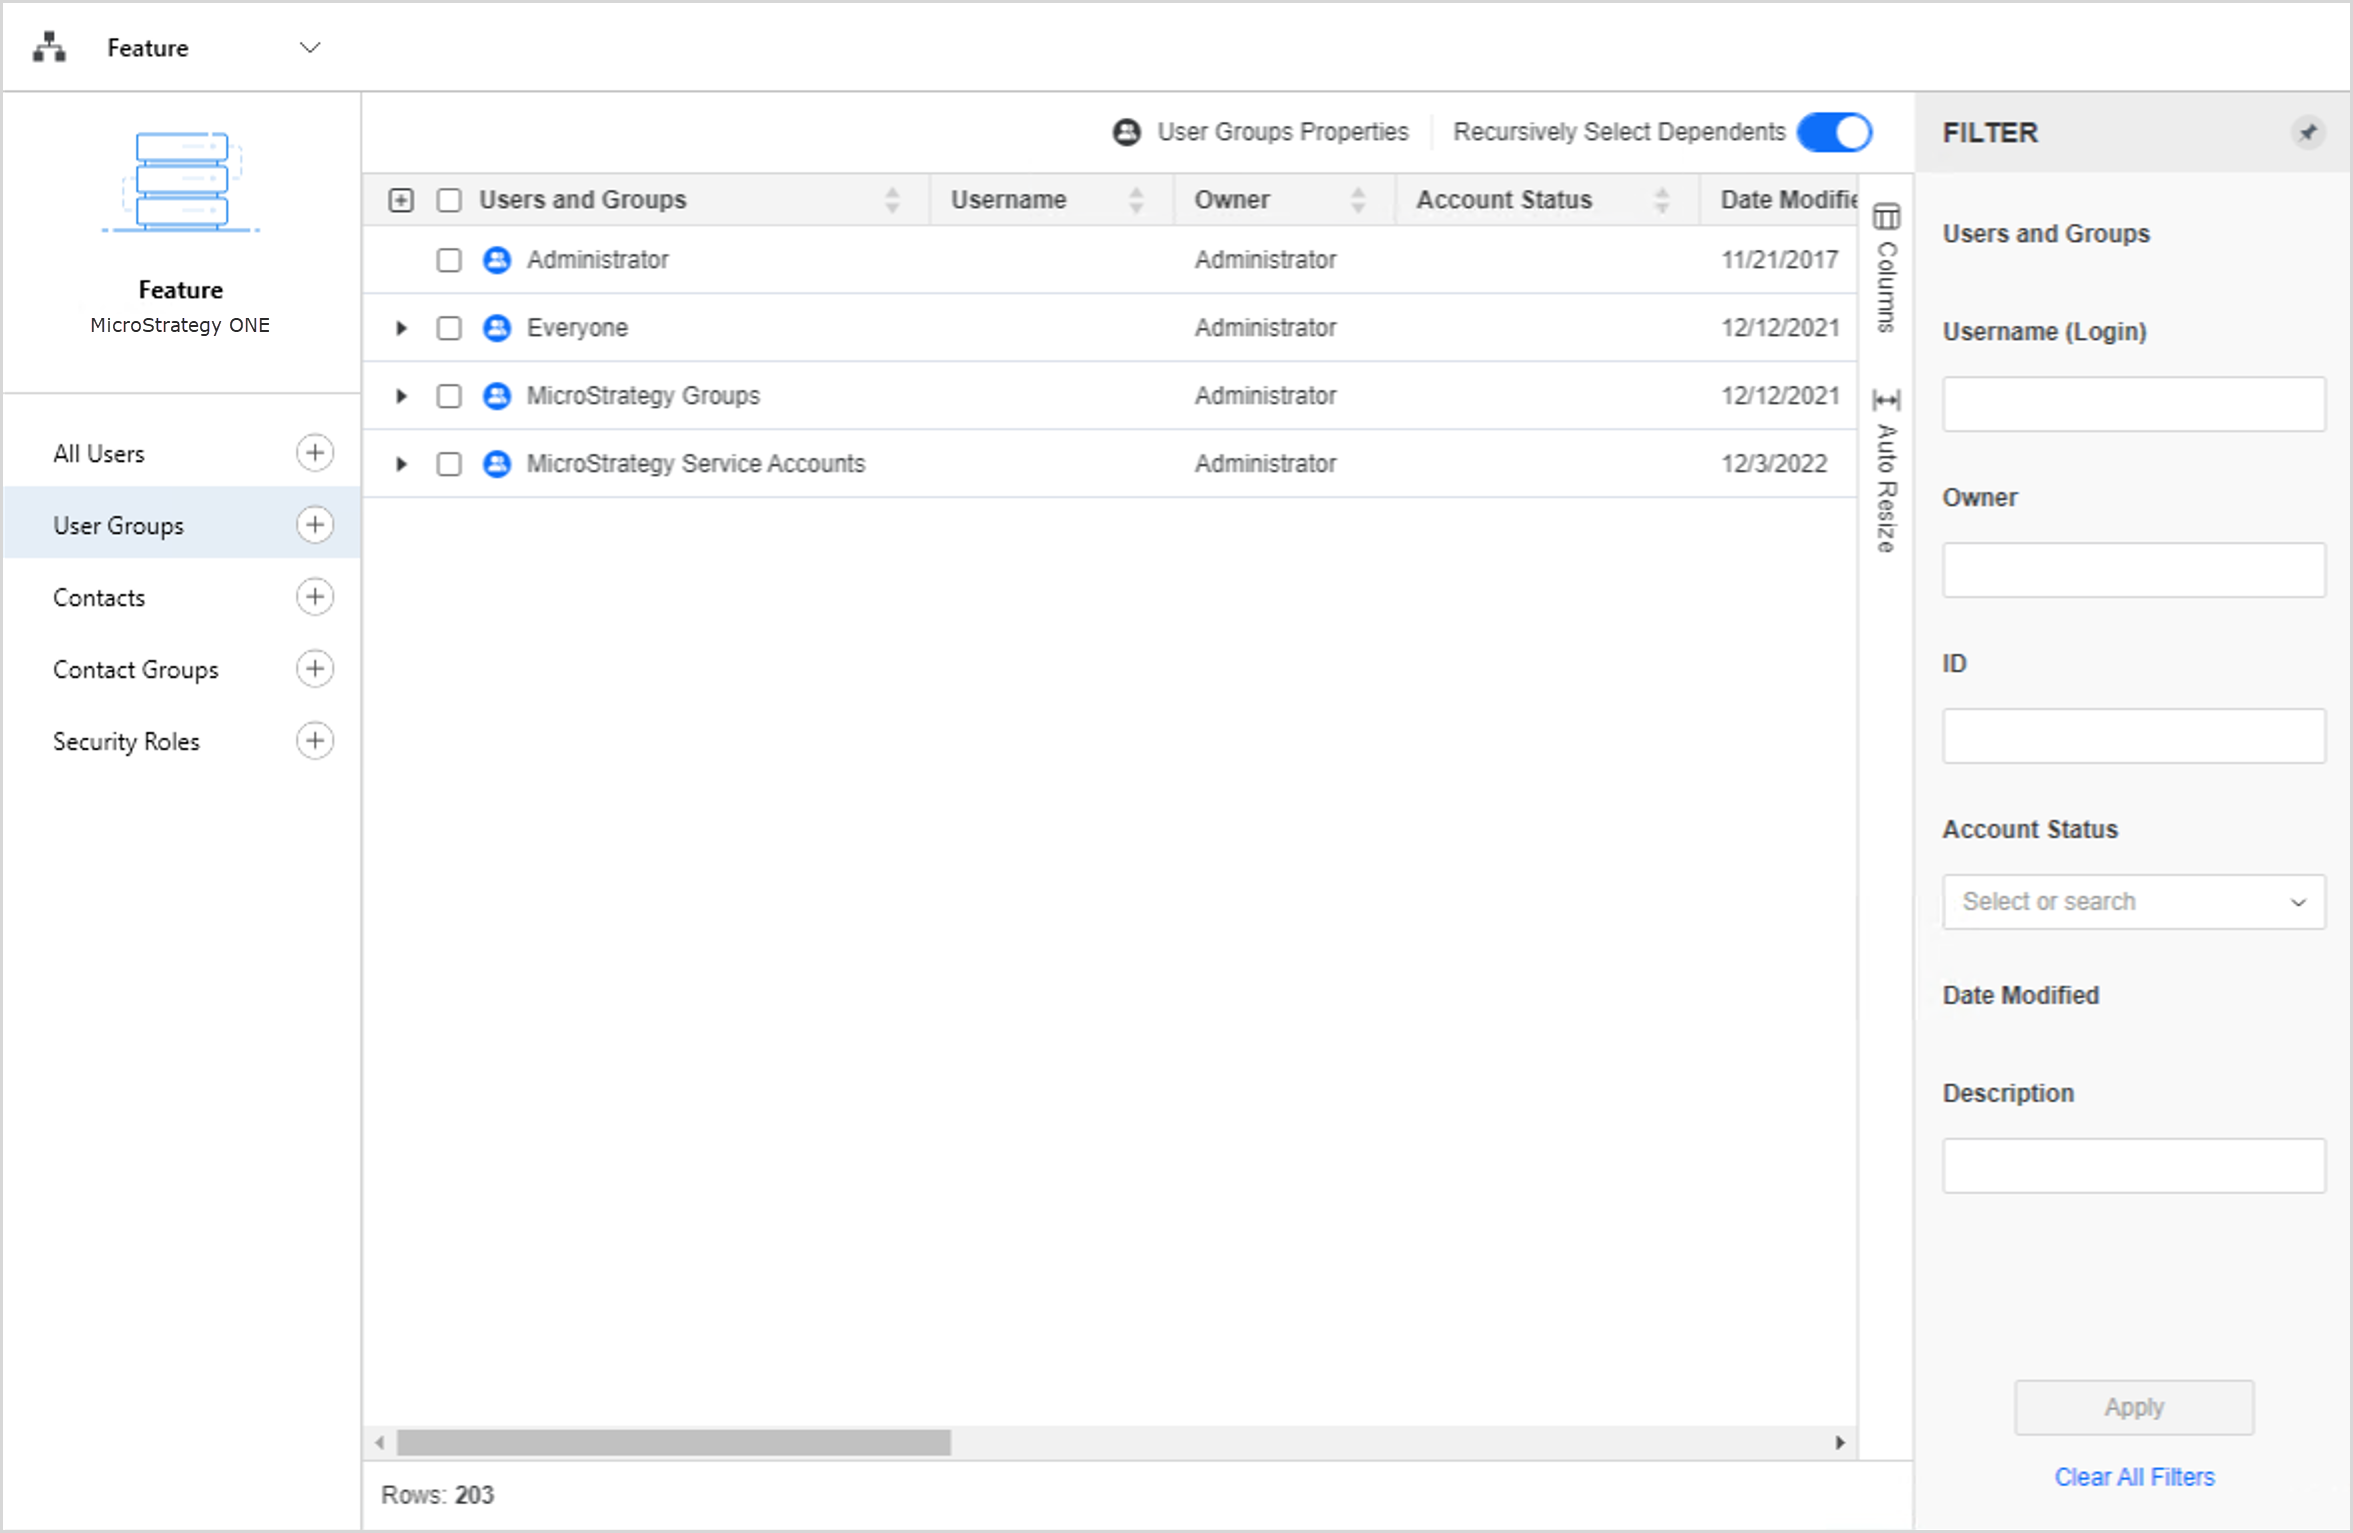This screenshot has width=2353, height=1533.
Task: Expand all rows with header plus icon
Action: 401,200
